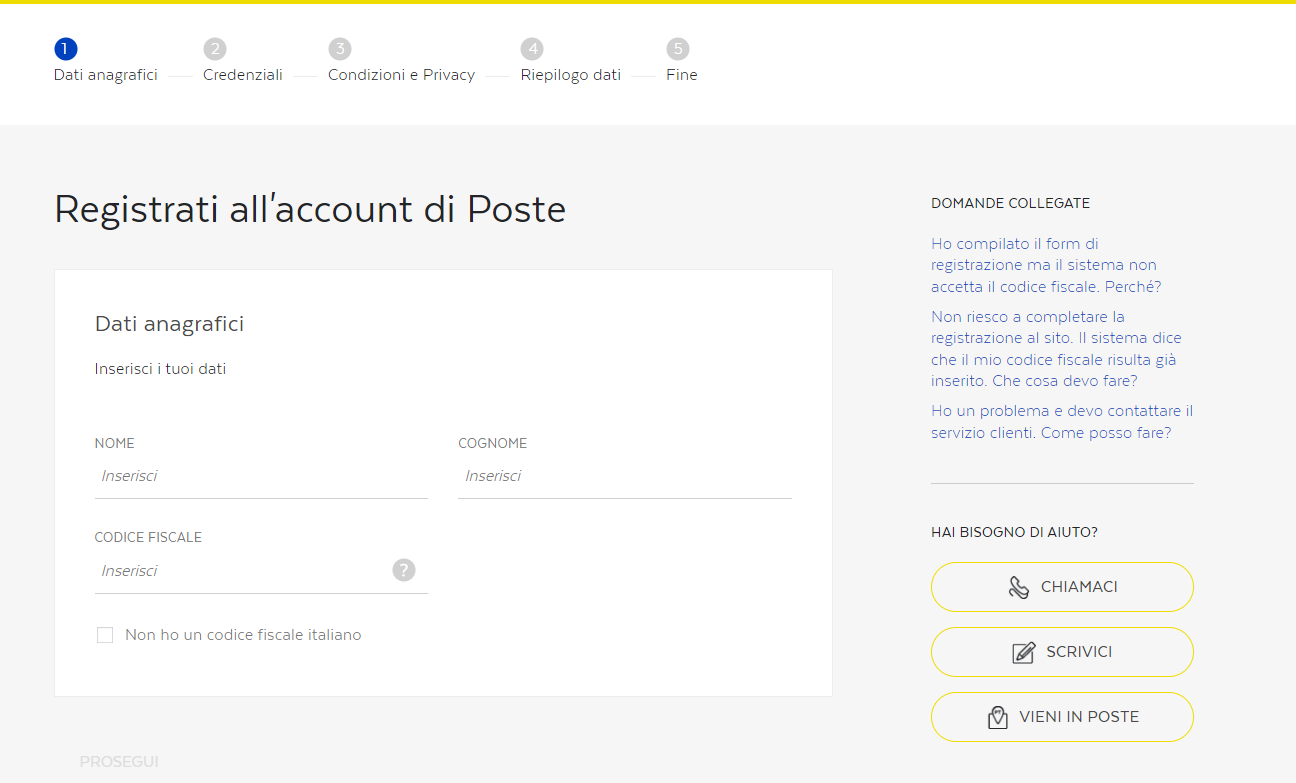The height and width of the screenshot is (783, 1296).
Task: Focus the NOME input field
Action: 261,477
